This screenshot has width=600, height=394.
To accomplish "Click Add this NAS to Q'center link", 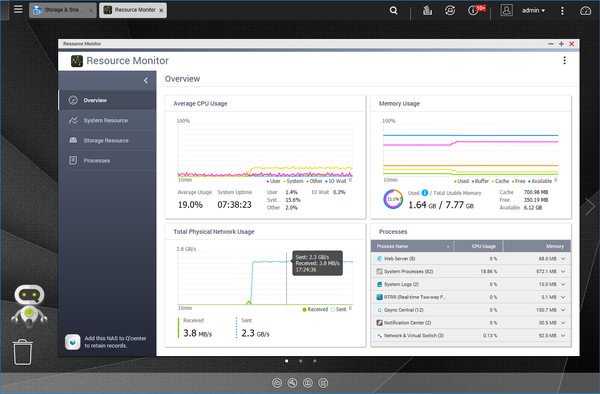I will click(115, 342).
